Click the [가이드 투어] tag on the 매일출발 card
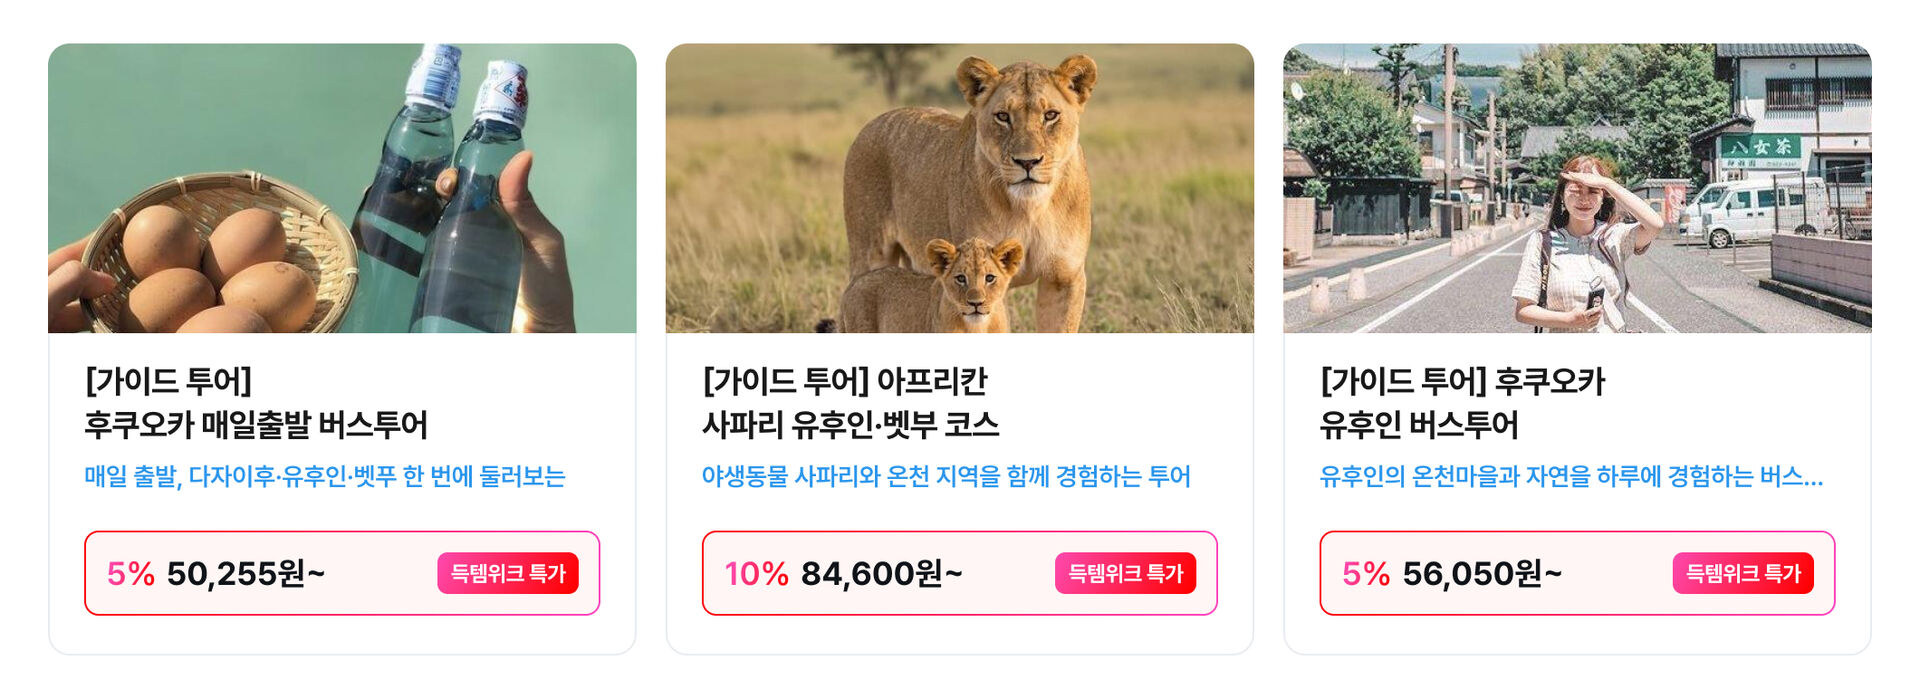This screenshot has width=1920, height=699. click(x=168, y=381)
